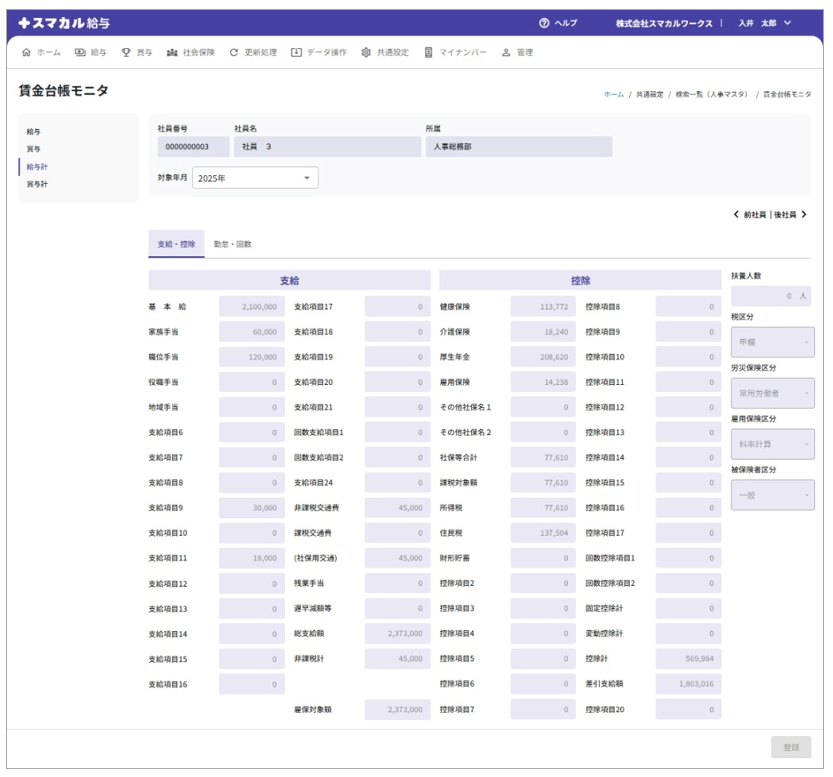Expand the 対象年月 2025年 dropdown
The width and height of the screenshot is (833, 777).
[255, 178]
